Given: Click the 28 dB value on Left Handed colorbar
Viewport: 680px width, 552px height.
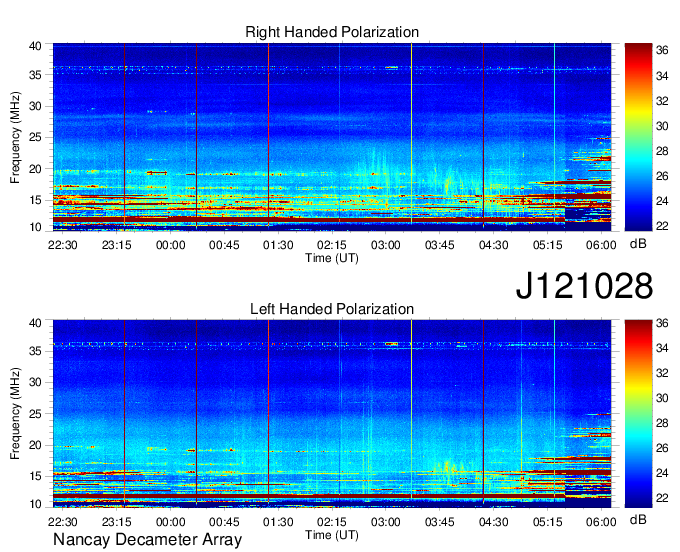Looking at the screenshot, I should coord(662,423).
